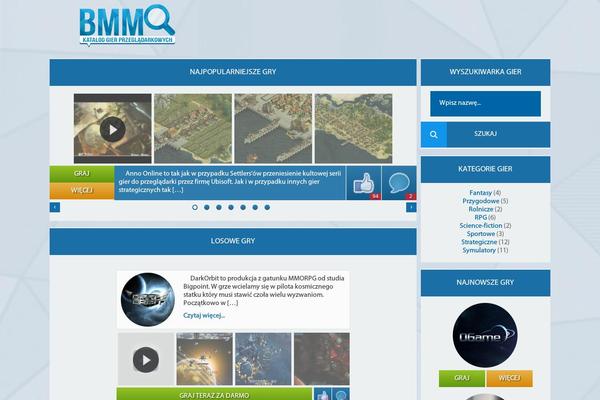Screen dimensions: 600x400
Task: Click the NAJNOWSZE GRY header
Action: 485,282
